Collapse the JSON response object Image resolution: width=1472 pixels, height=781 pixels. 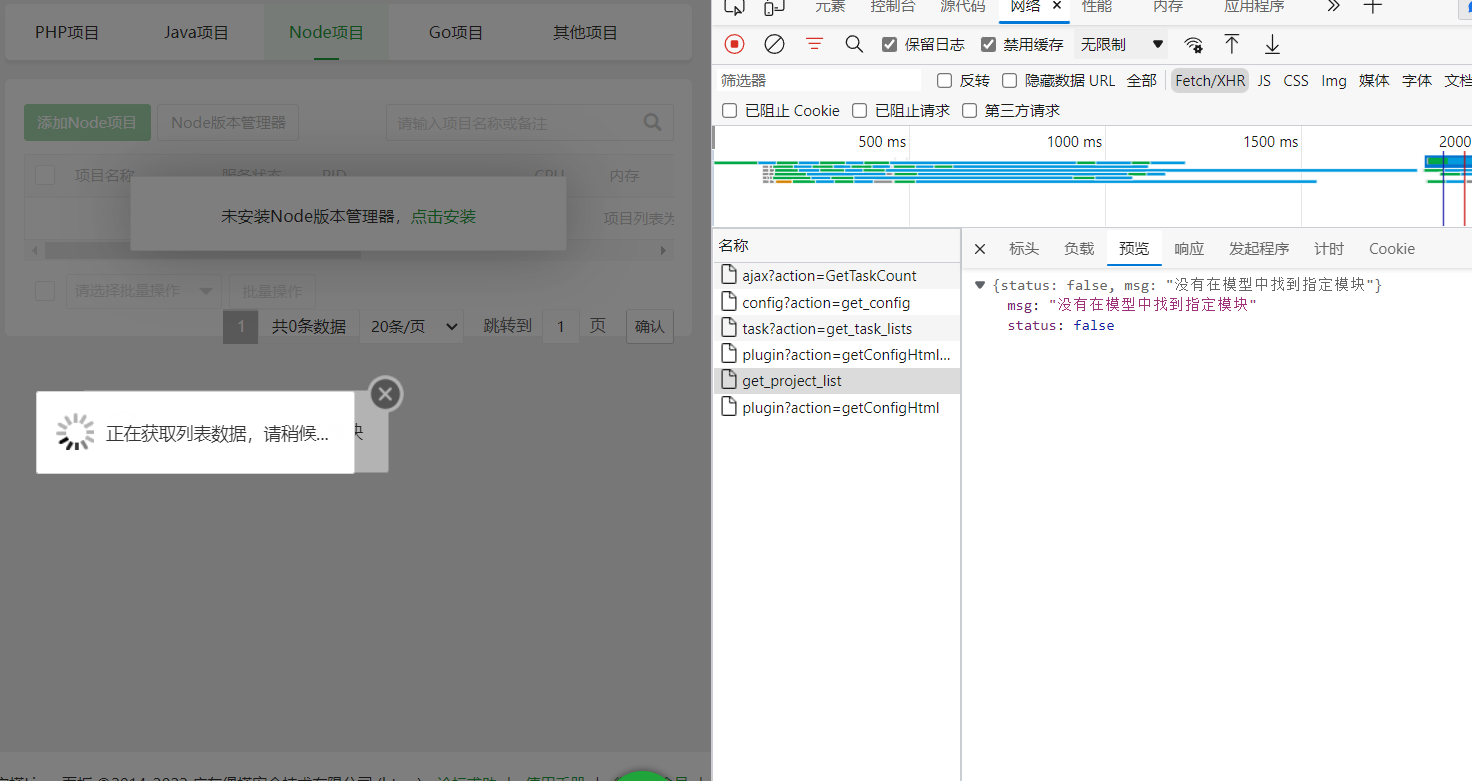click(980, 285)
